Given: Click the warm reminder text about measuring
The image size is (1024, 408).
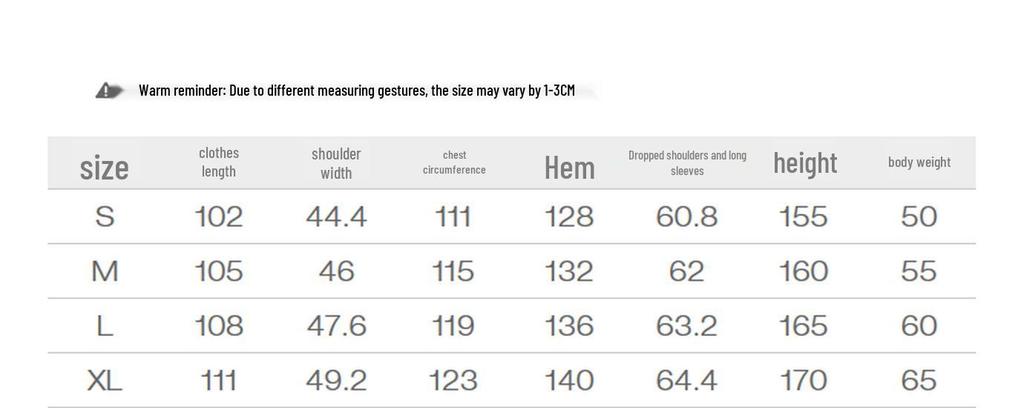Looking at the screenshot, I should pos(356,91).
